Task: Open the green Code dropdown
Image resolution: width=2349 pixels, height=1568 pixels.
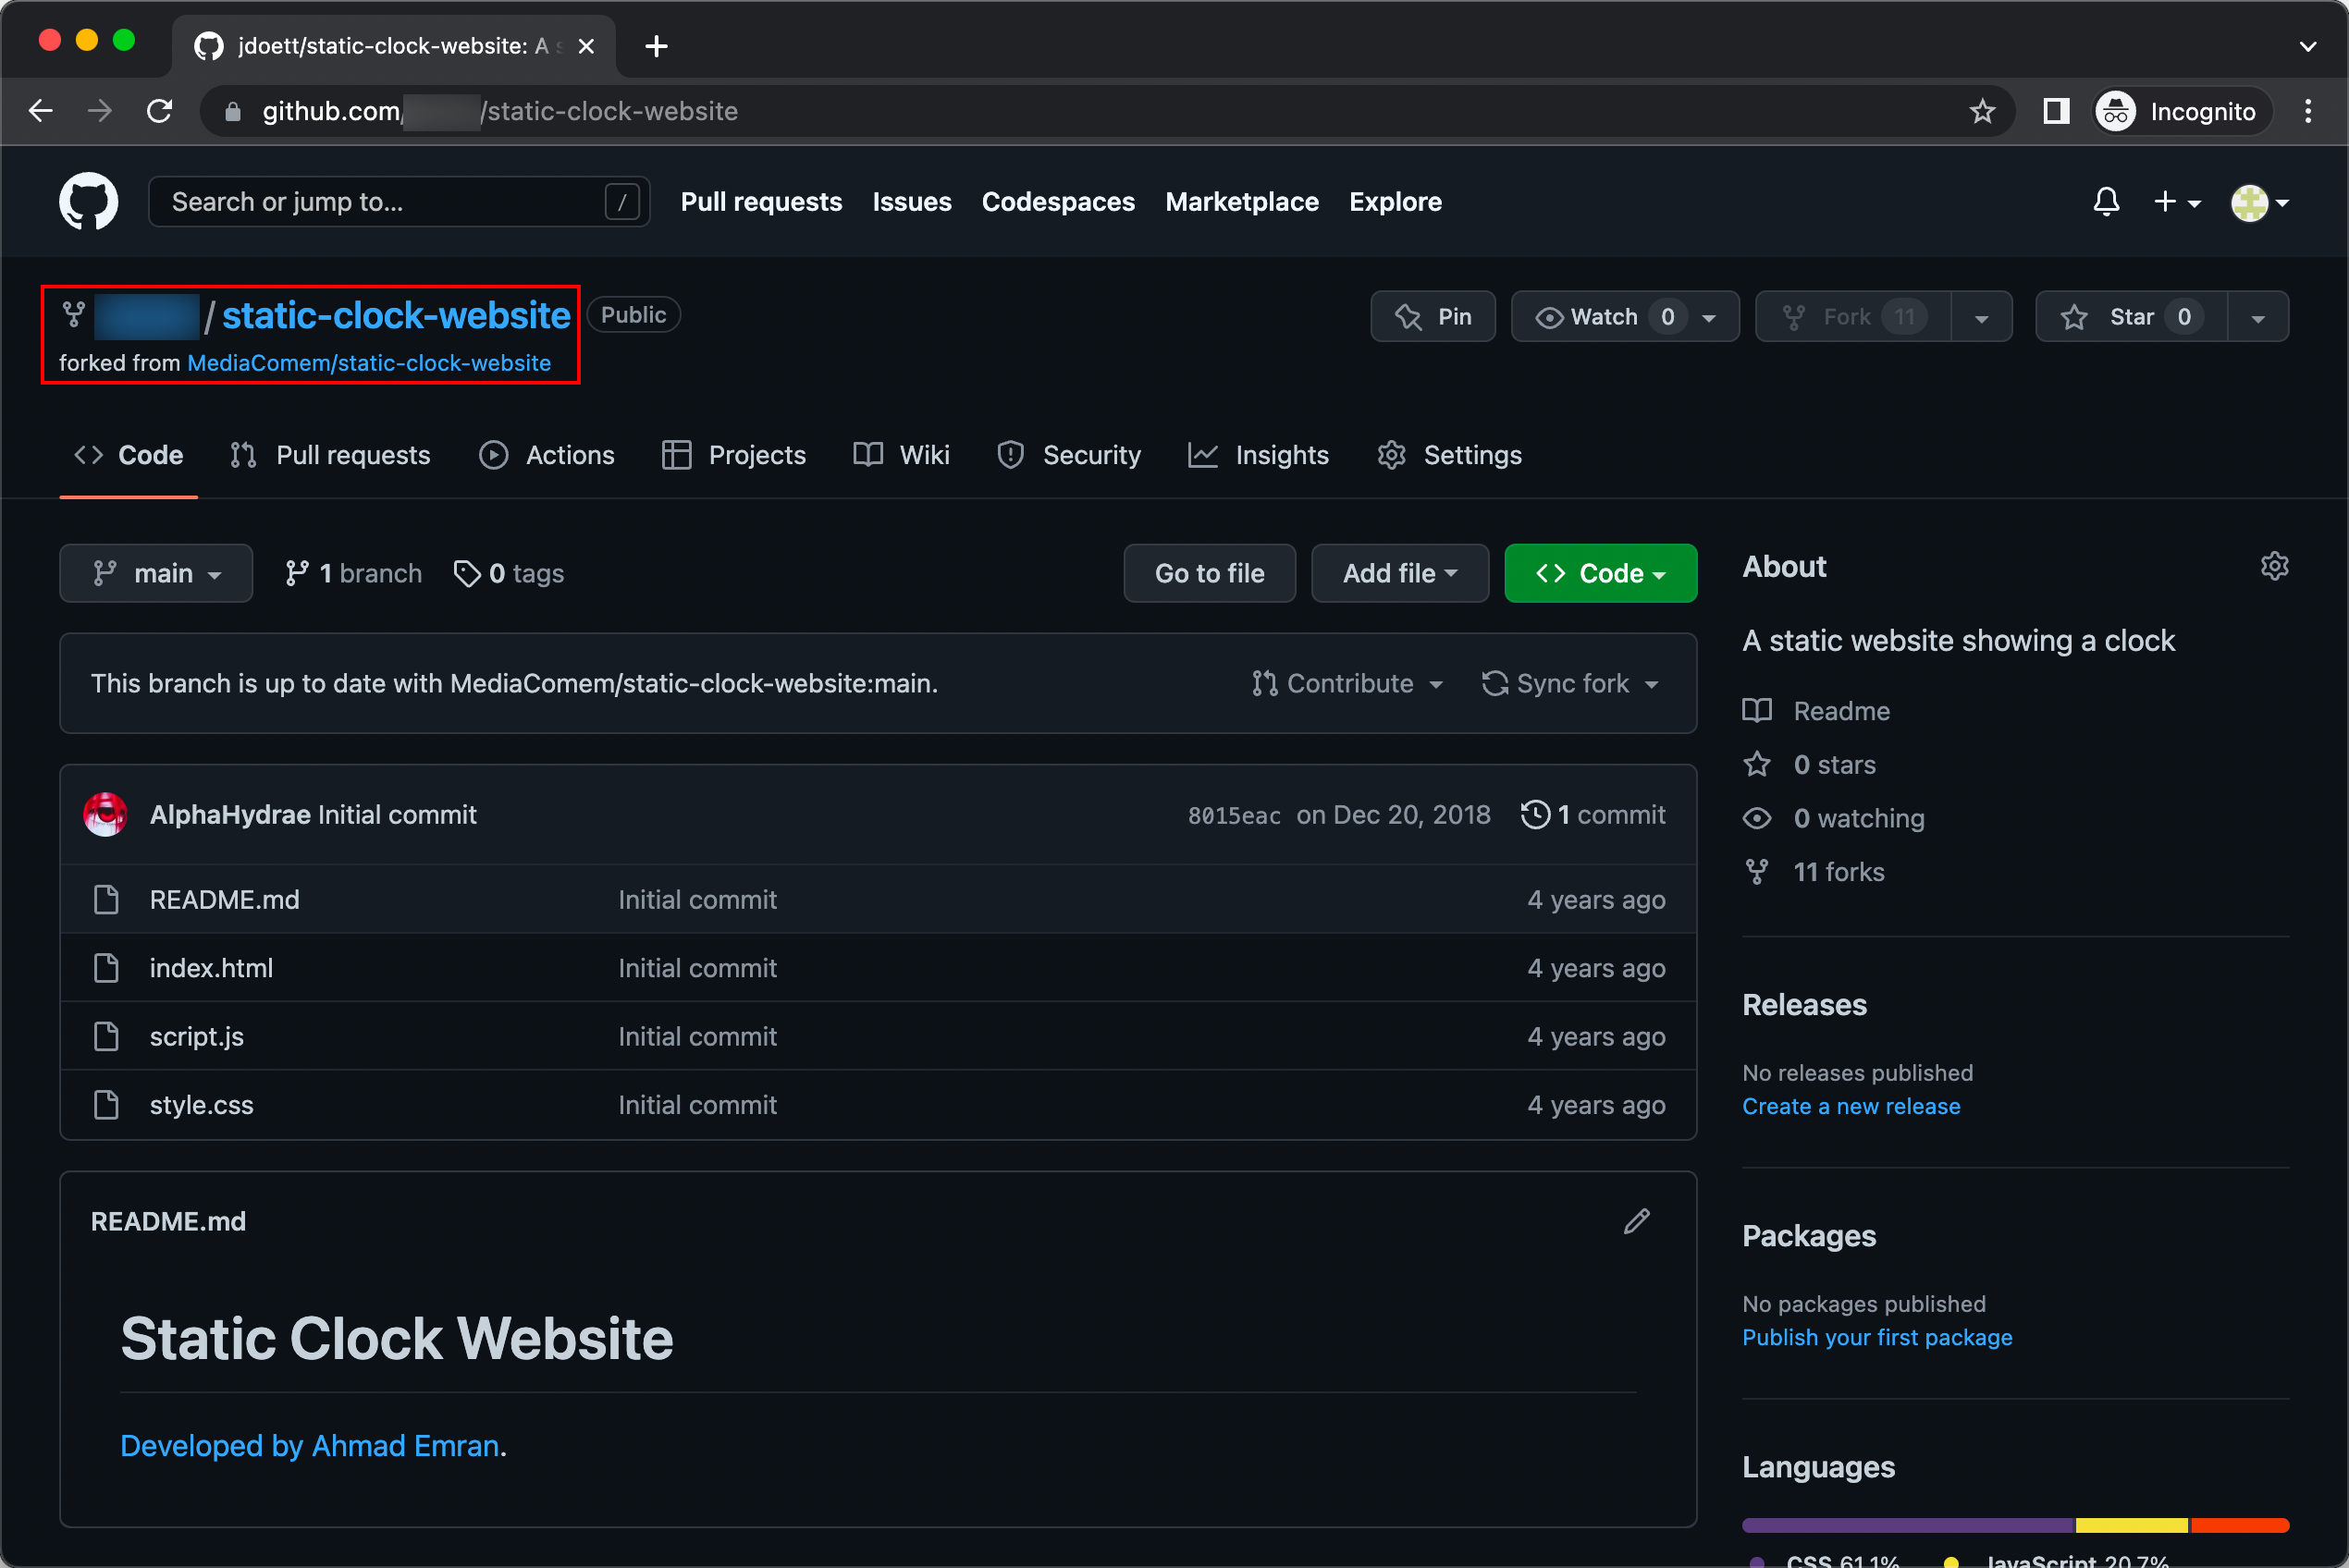Action: 1599,573
